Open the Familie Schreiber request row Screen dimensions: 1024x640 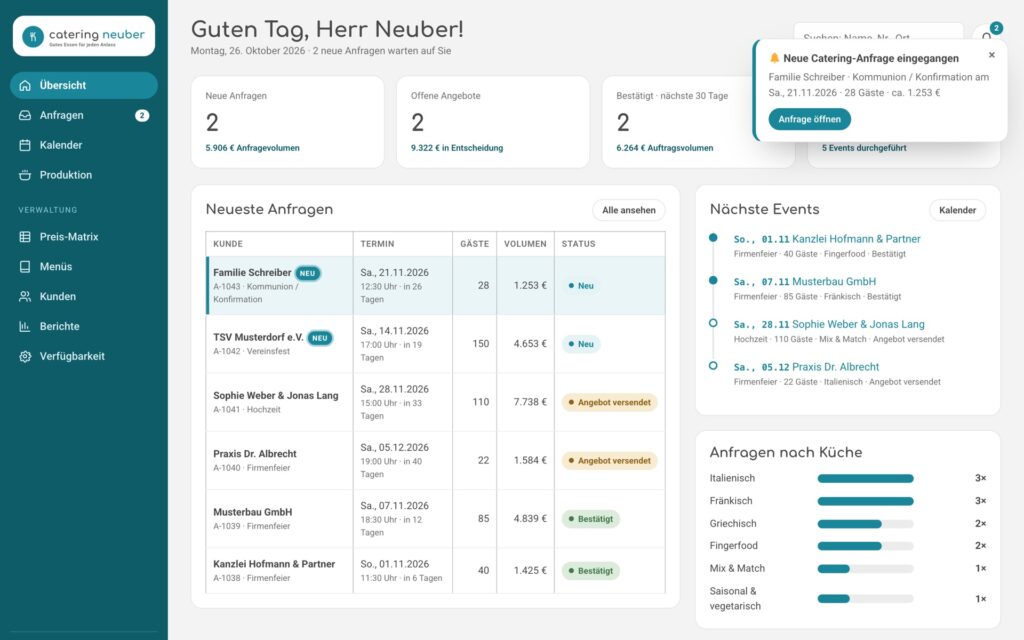(436, 285)
